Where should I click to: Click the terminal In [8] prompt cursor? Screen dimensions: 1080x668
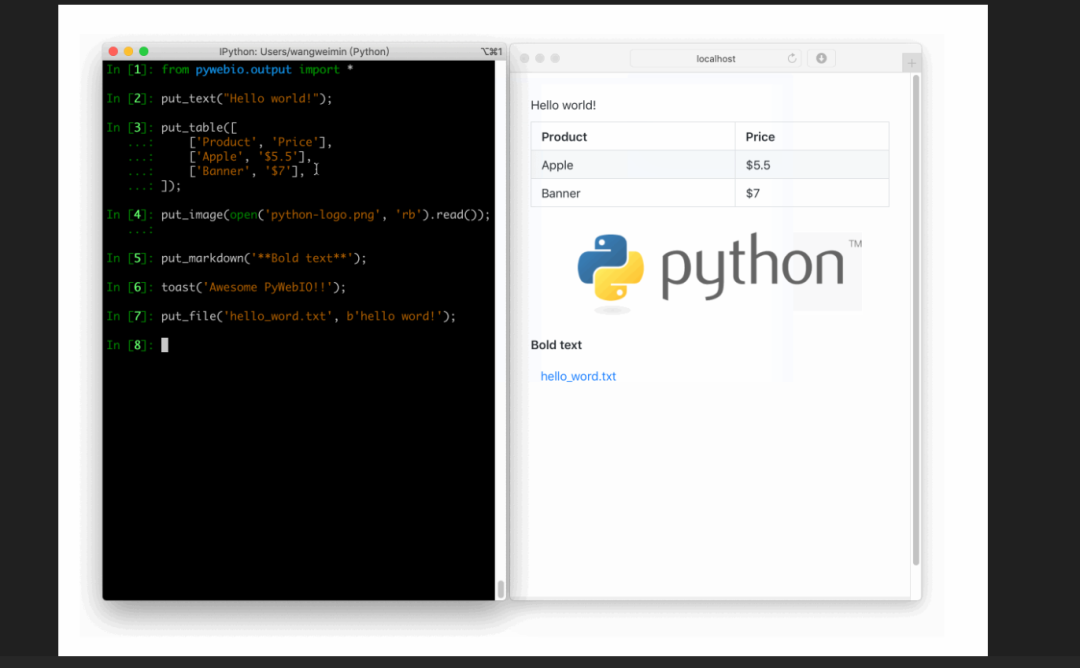coord(165,345)
